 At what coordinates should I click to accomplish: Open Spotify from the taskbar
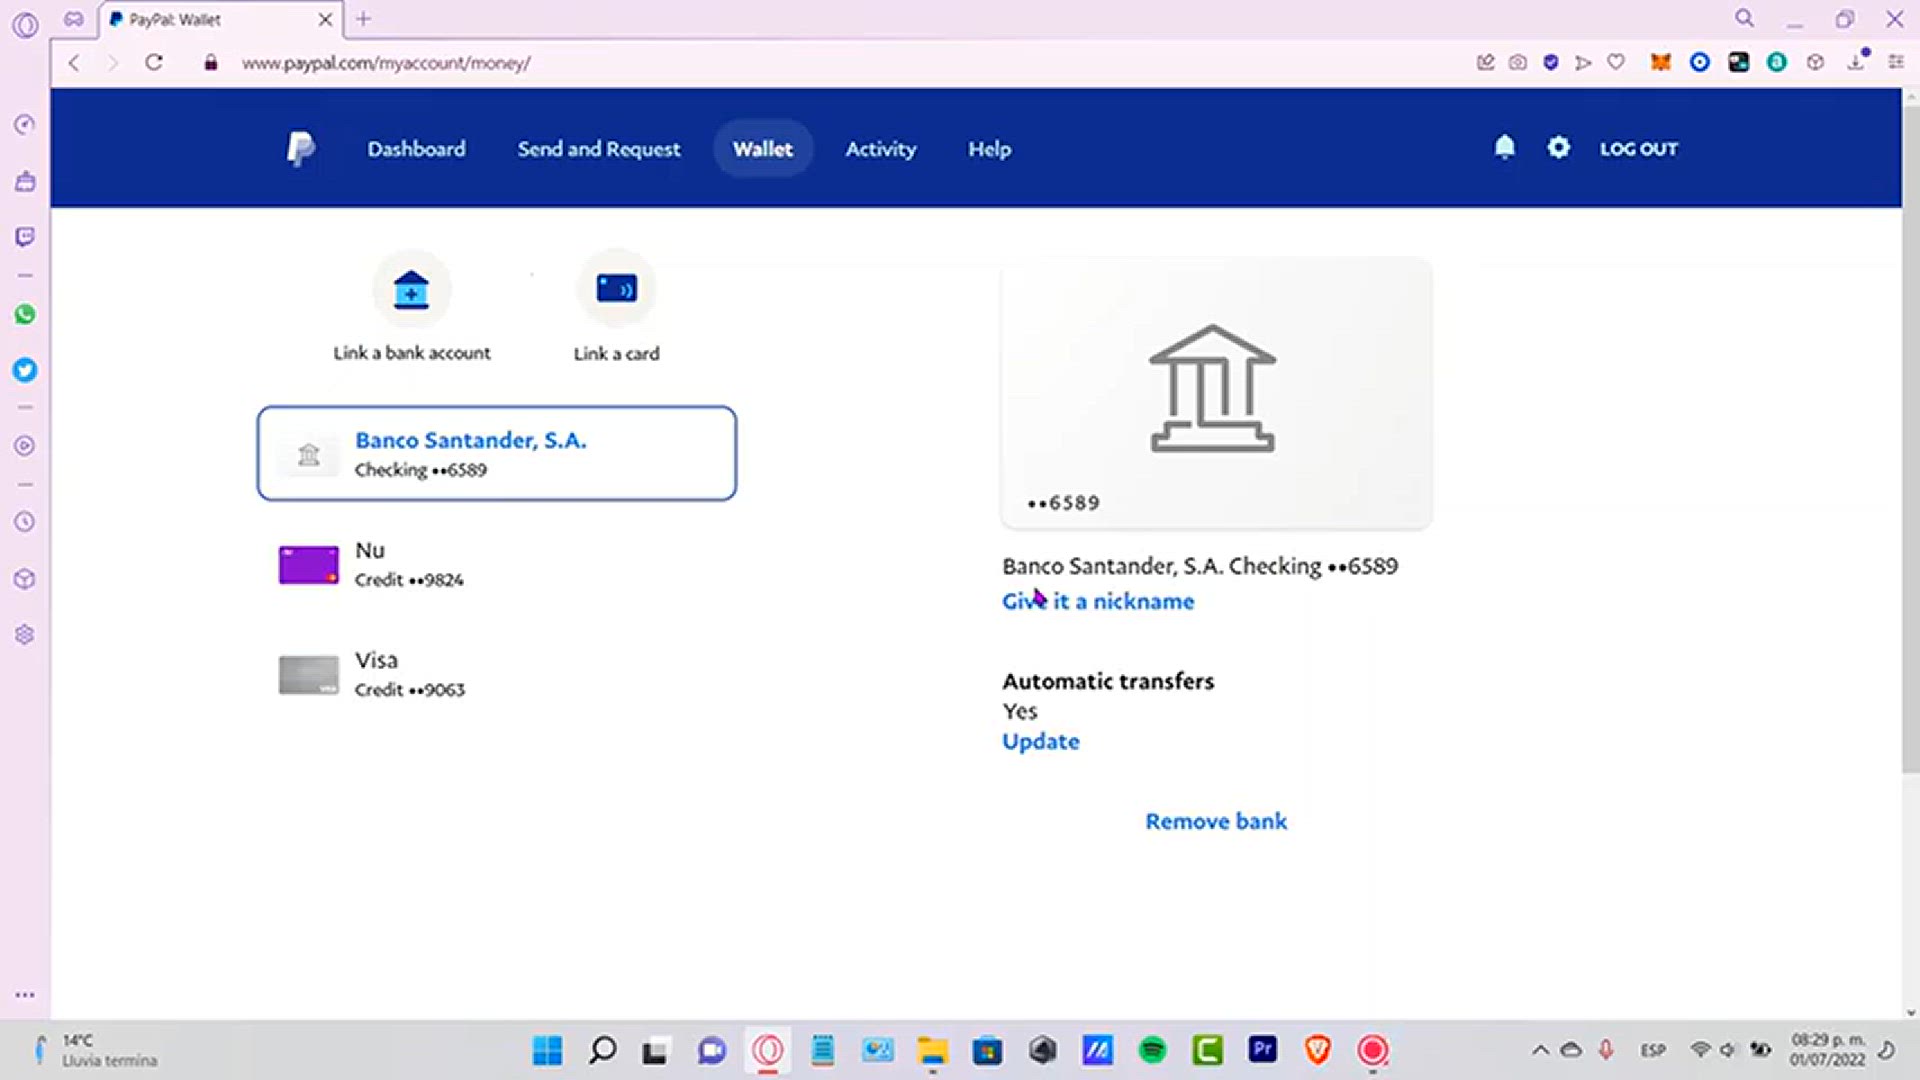1152,1050
